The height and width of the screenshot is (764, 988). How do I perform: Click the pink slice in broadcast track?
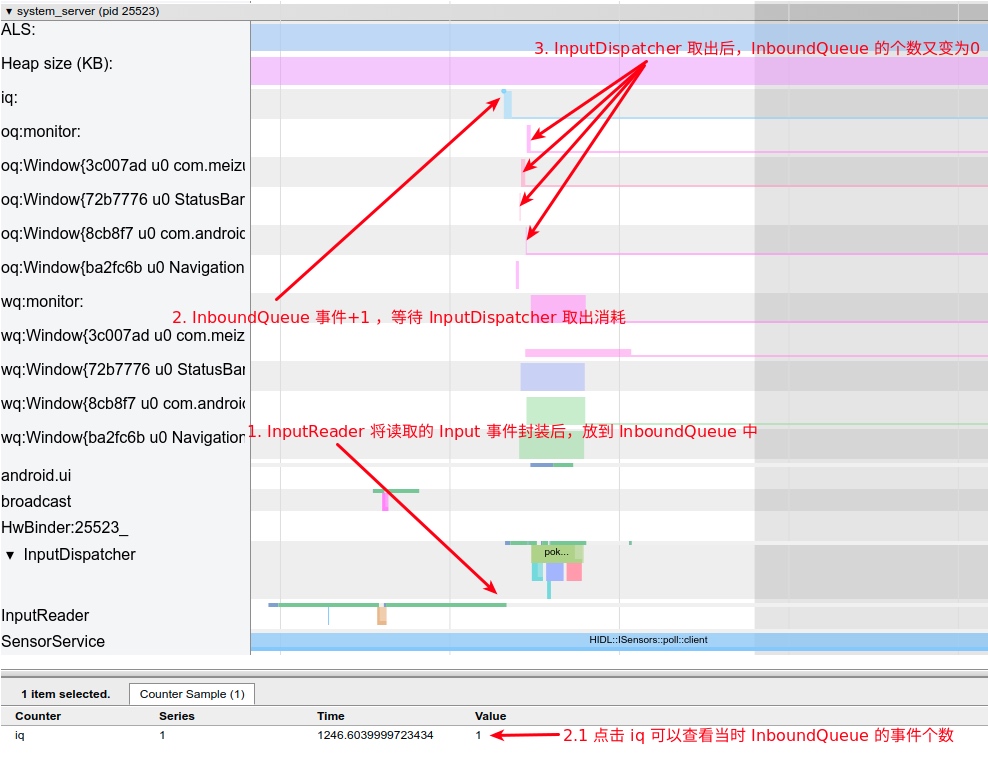tap(385, 502)
